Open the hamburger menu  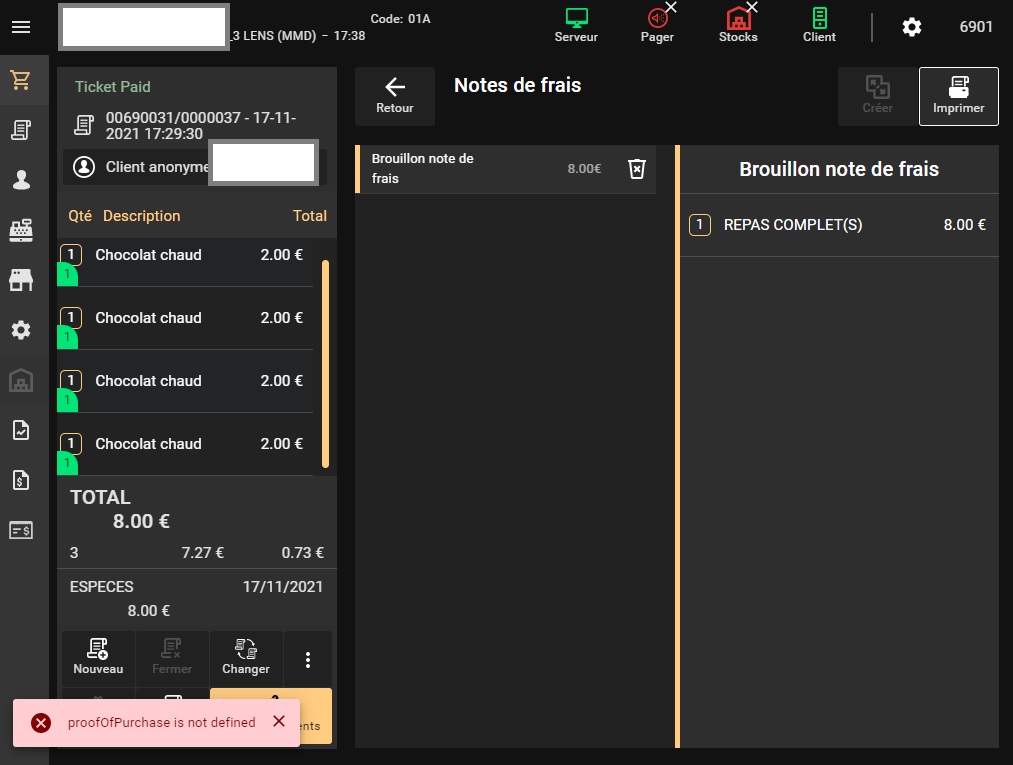point(21,27)
